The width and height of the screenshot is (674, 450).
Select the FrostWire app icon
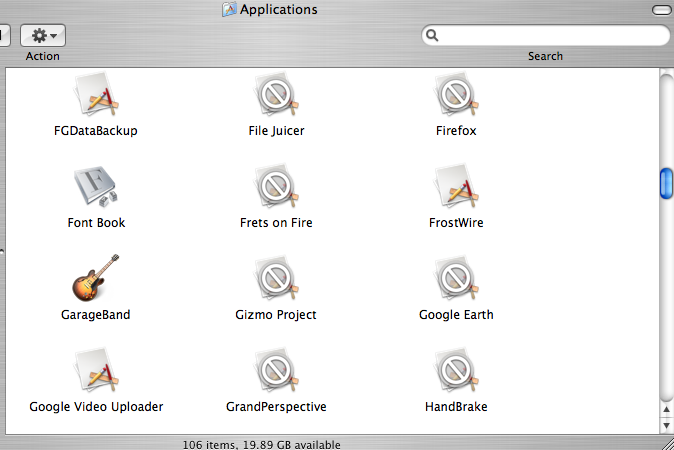click(456, 186)
